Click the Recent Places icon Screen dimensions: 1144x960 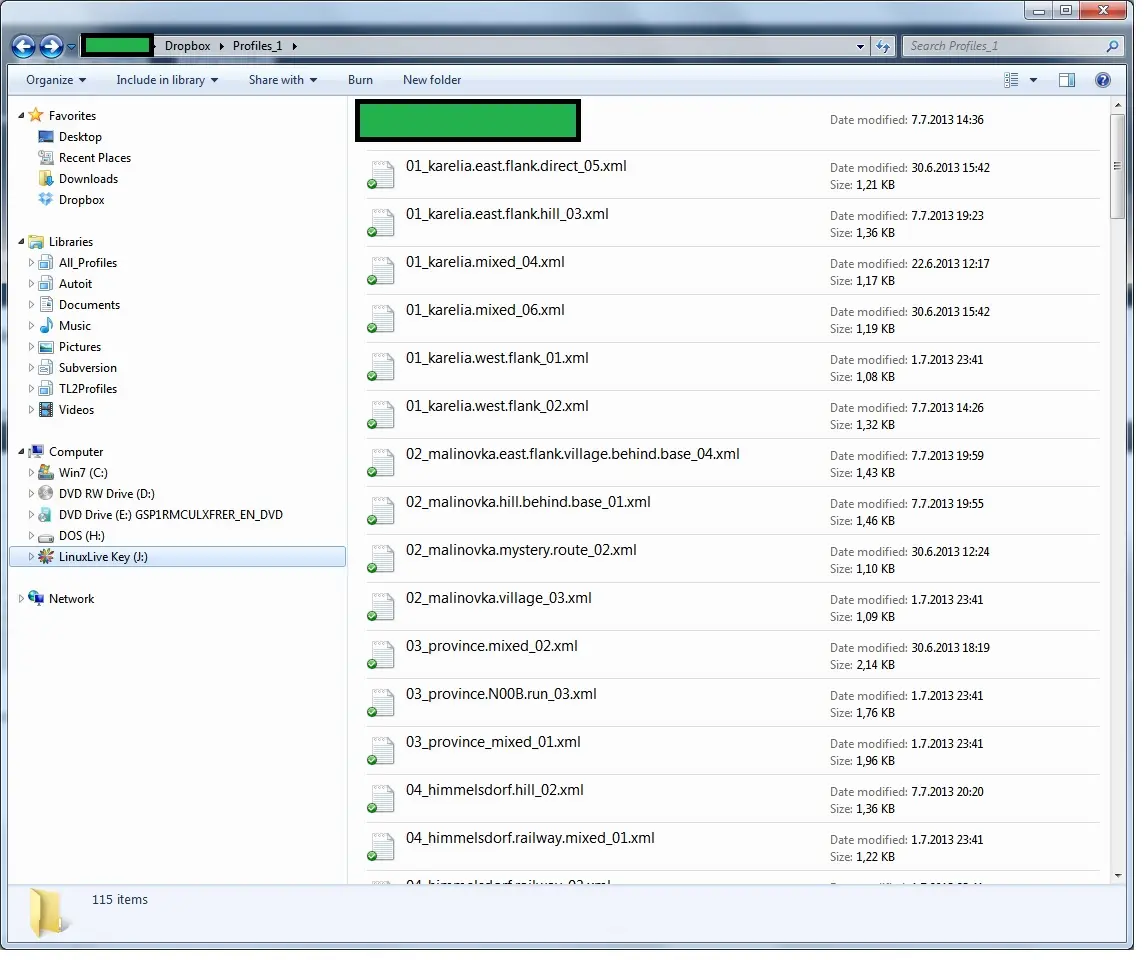tap(46, 158)
